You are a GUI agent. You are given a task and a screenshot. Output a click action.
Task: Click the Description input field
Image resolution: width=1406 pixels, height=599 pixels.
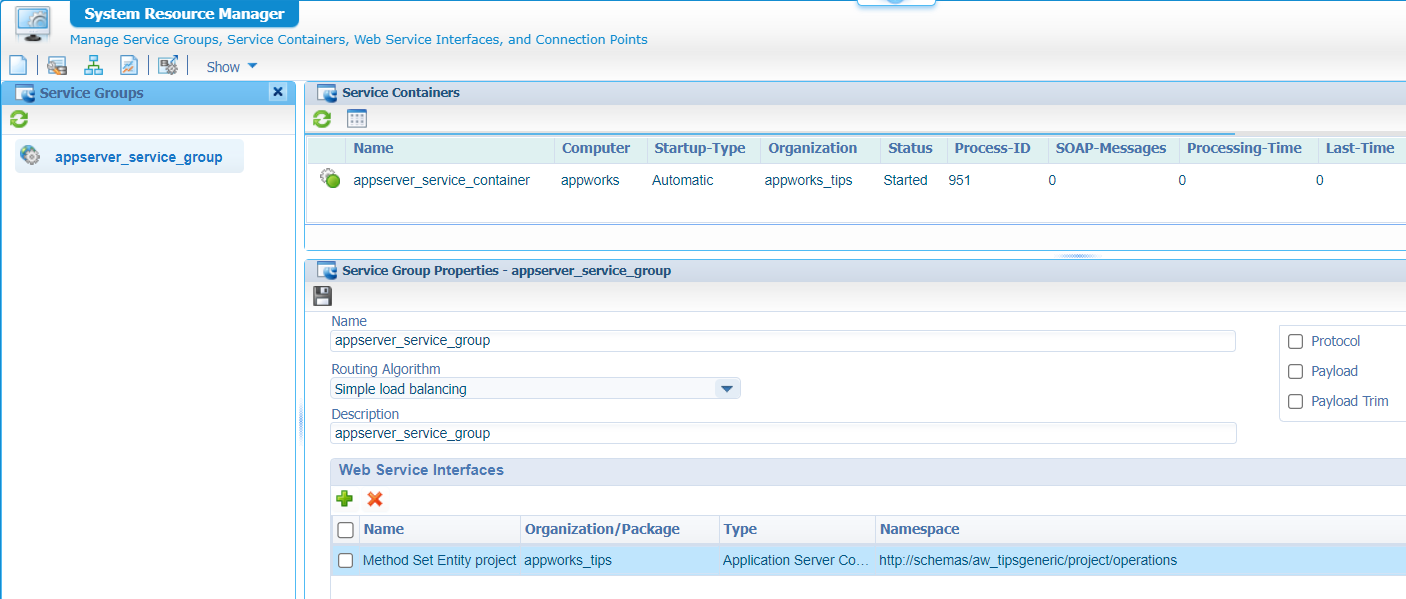coord(782,434)
